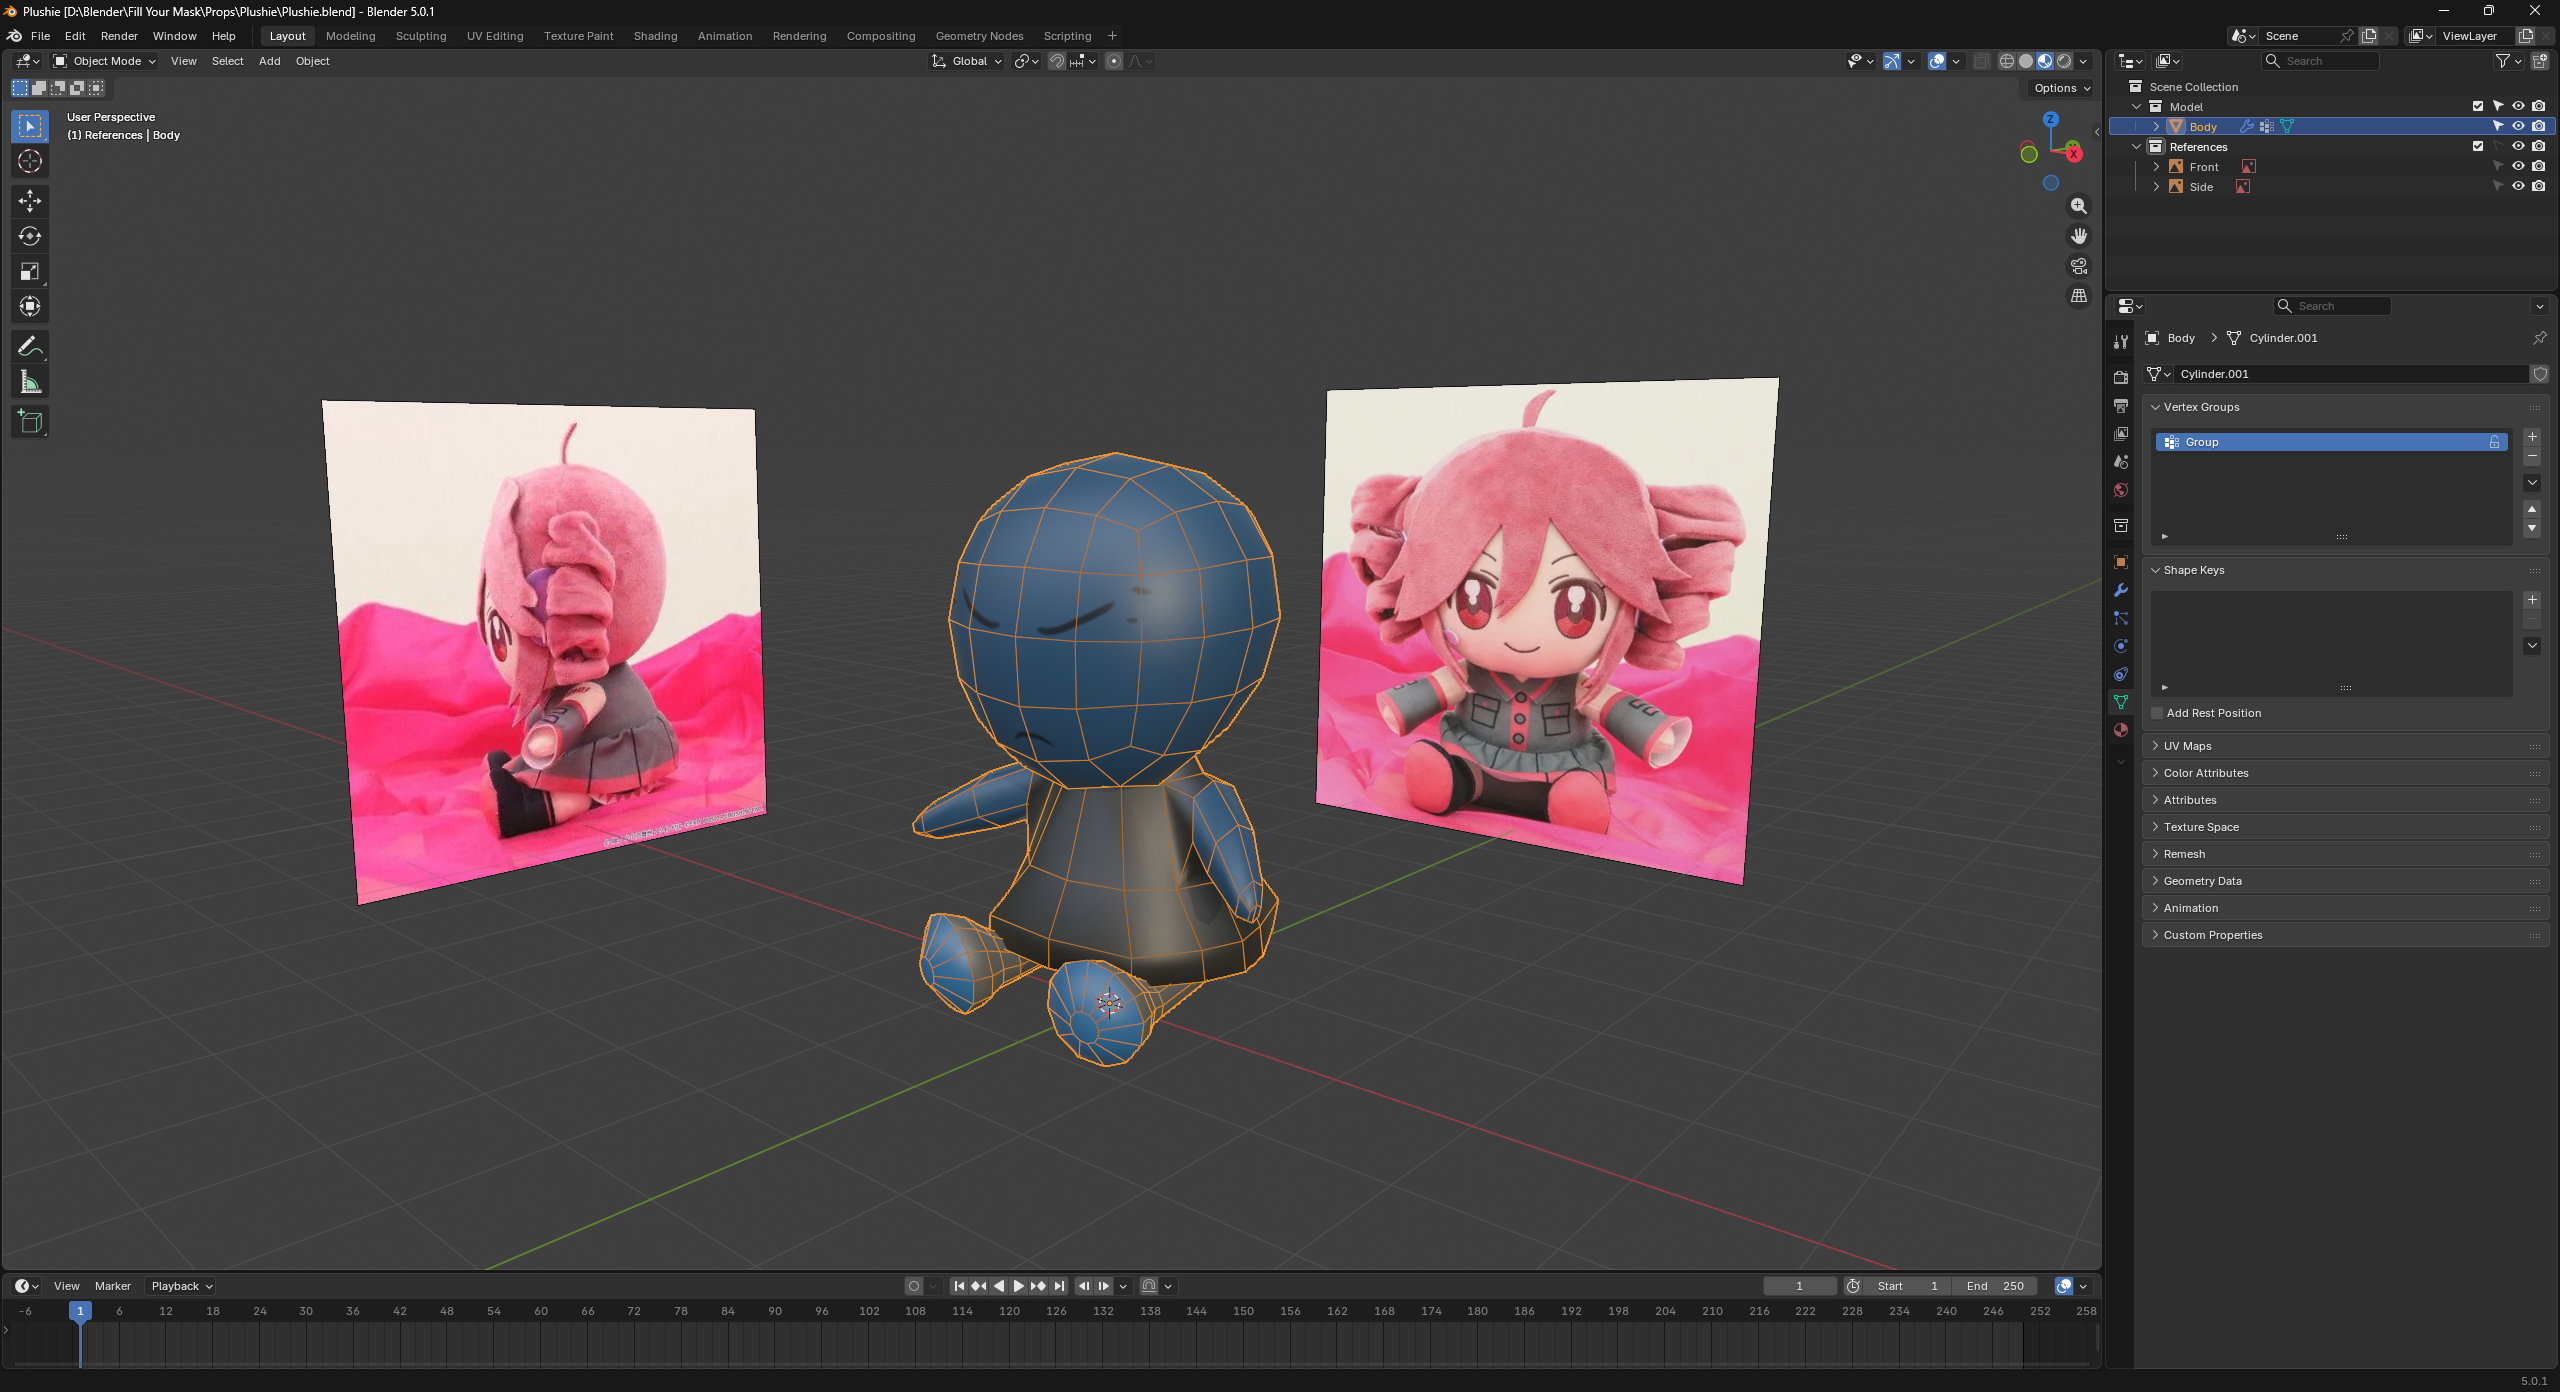Click the red X axis on navigation gizmo
Viewport: 2560px width, 1392px height.
(x=2074, y=153)
